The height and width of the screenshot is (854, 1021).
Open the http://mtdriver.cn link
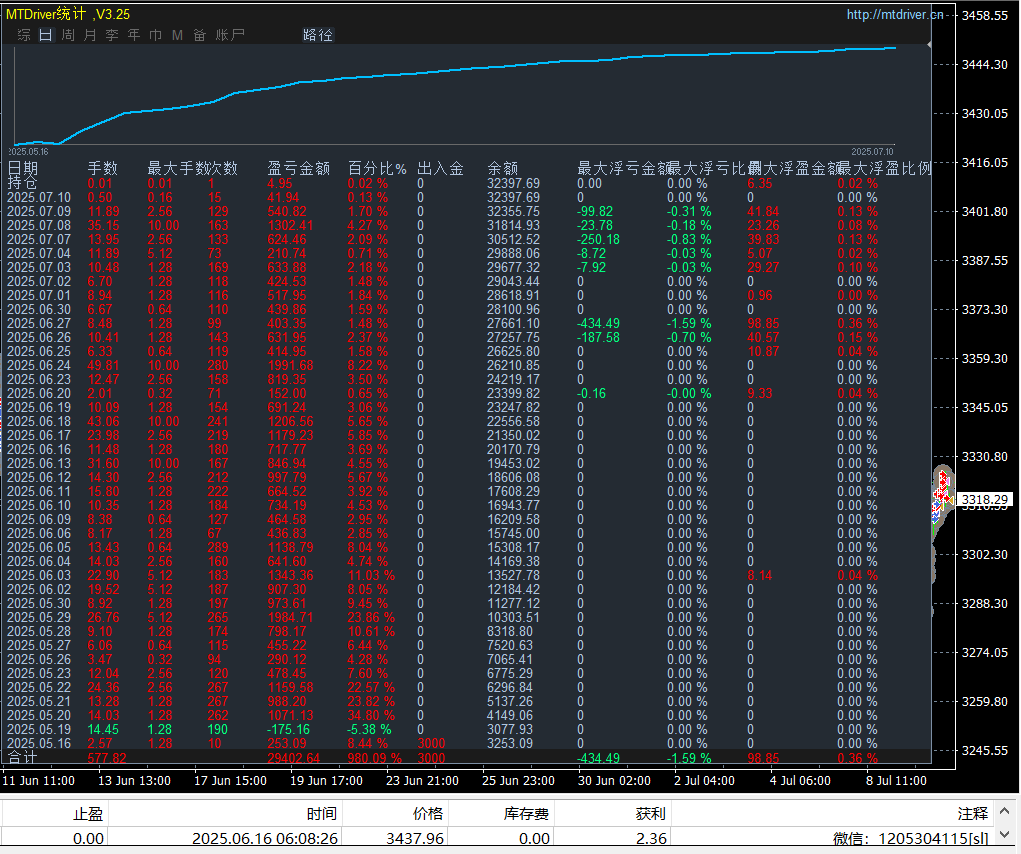[895, 14]
